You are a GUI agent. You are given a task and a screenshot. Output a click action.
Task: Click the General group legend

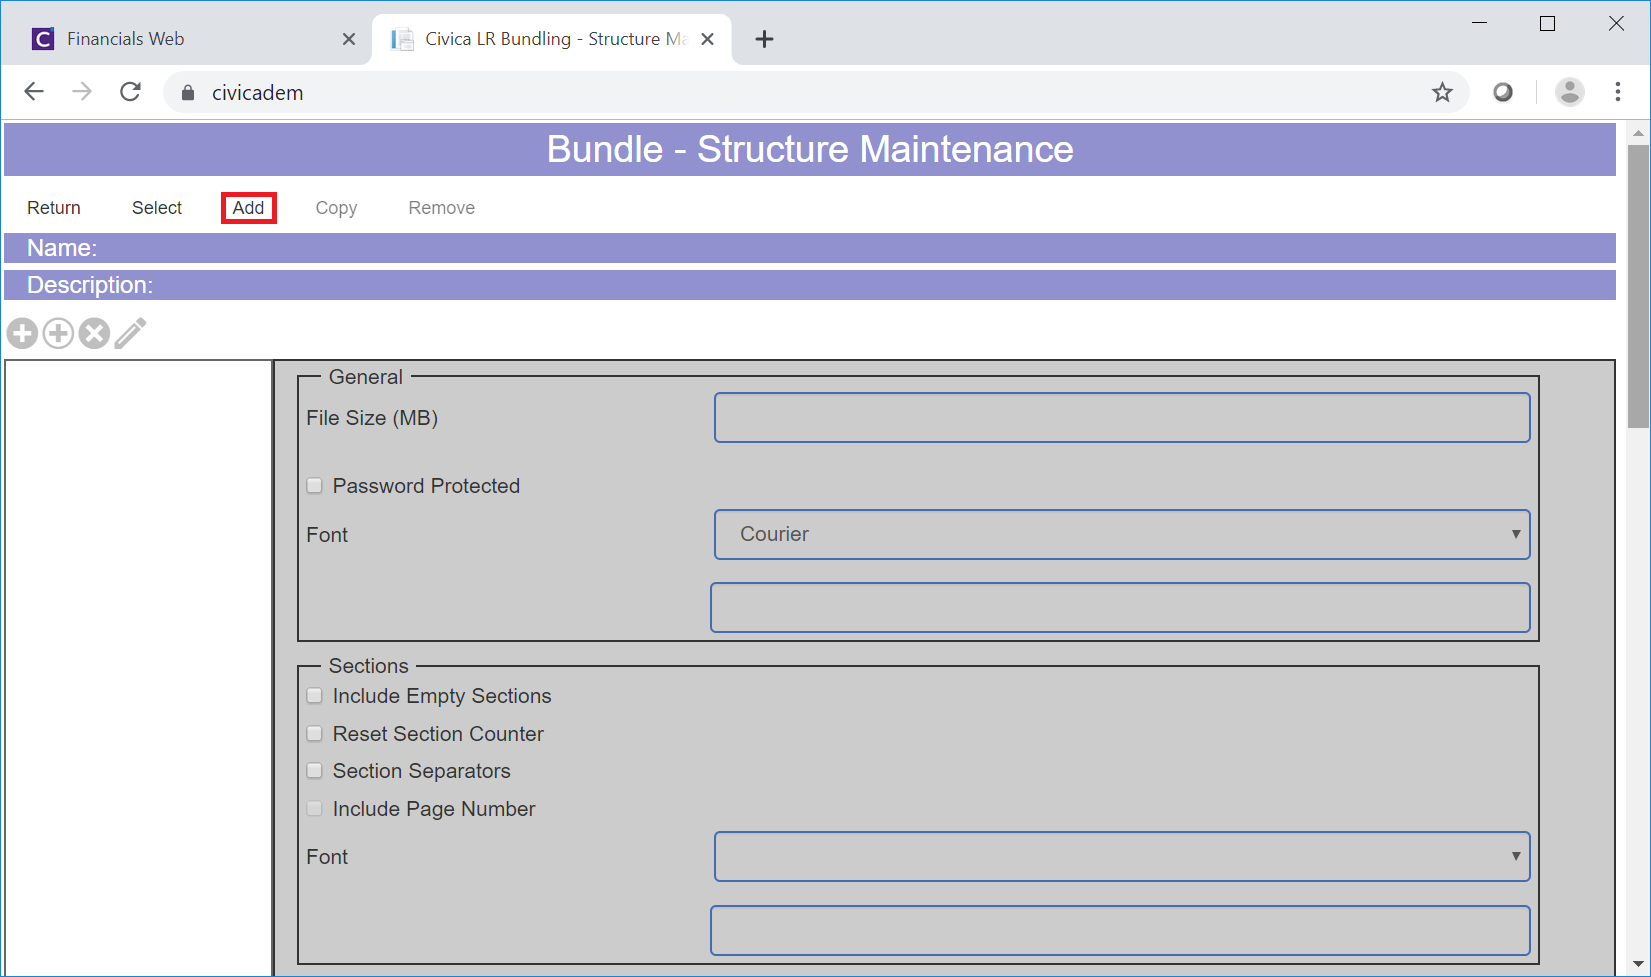pyautogui.click(x=365, y=377)
